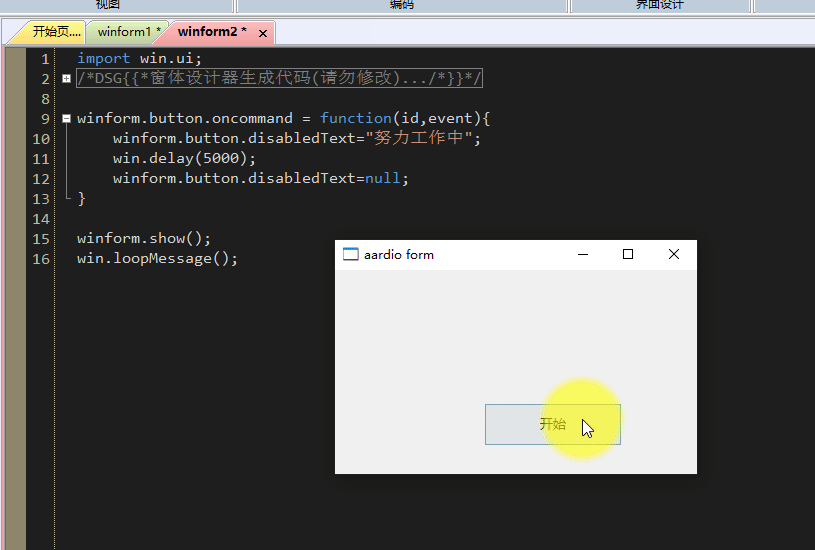
Task: Click the aardio form title bar text
Action: 399,254
